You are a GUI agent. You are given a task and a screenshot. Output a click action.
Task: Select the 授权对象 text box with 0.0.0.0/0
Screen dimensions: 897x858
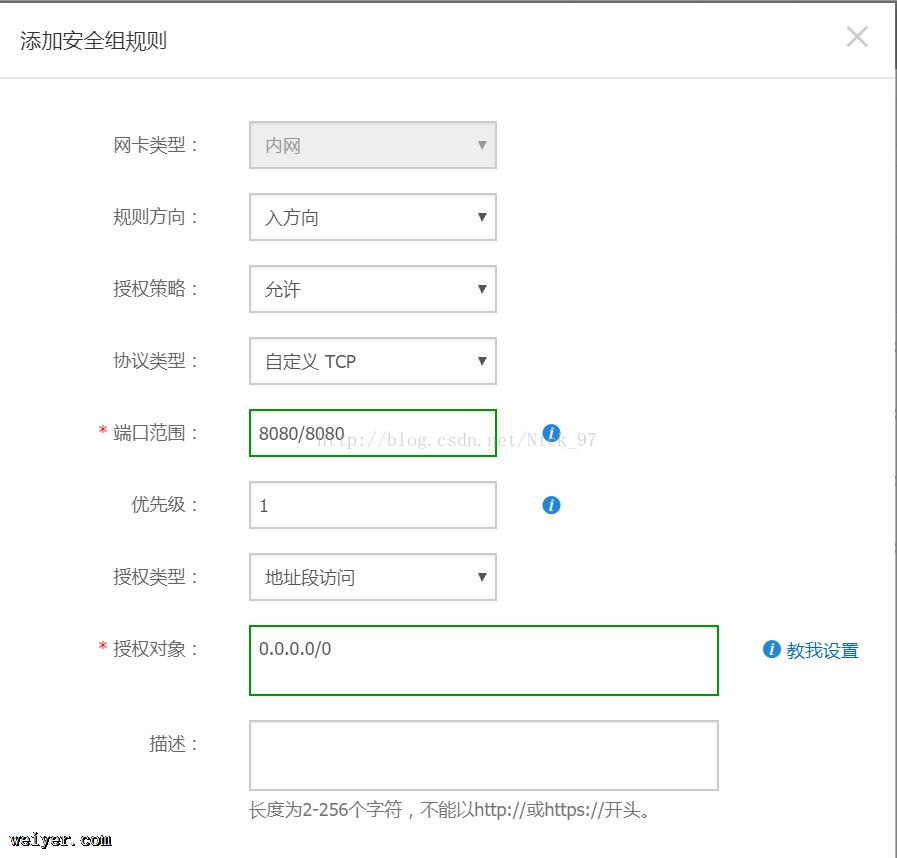(483, 660)
